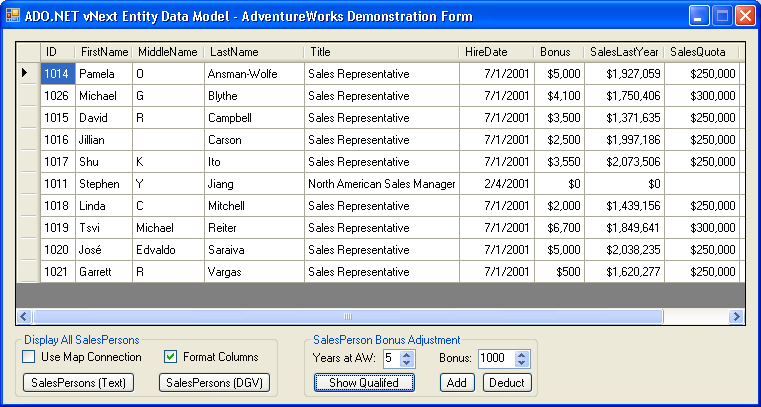Screen dimensions: 761x407
Task: Sort by the Bonus column header
Action: tap(559, 52)
